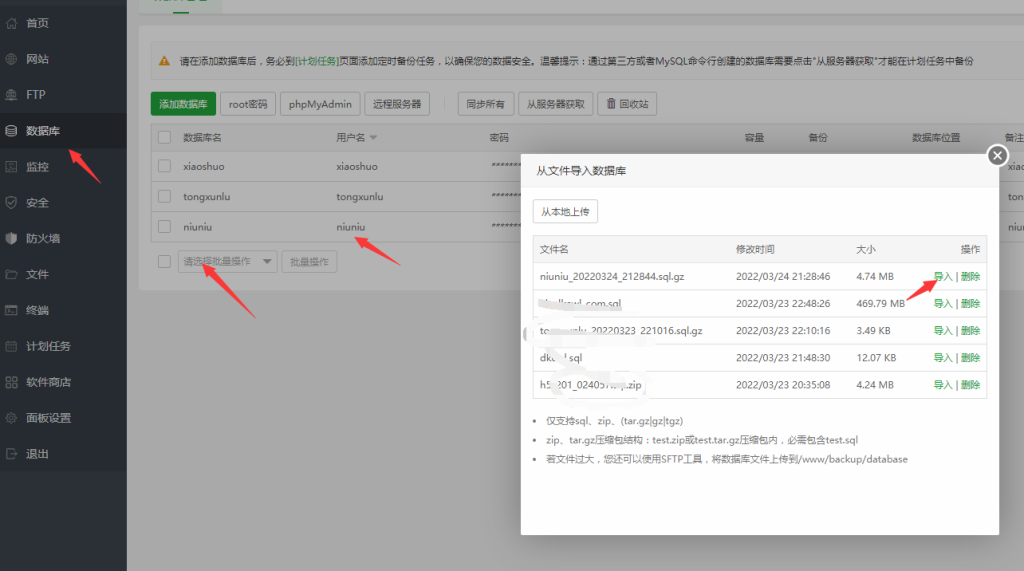Open phpMyAdmin button
The height and width of the screenshot is (571, 1024).
320,104
